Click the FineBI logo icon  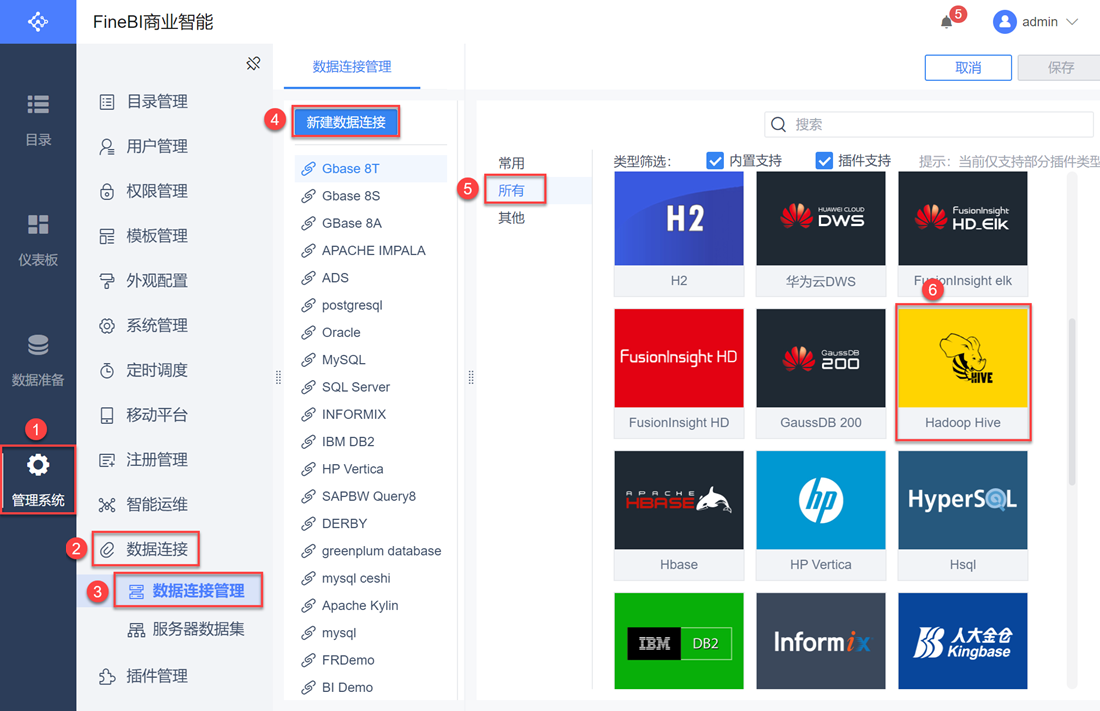coord(38,22)
